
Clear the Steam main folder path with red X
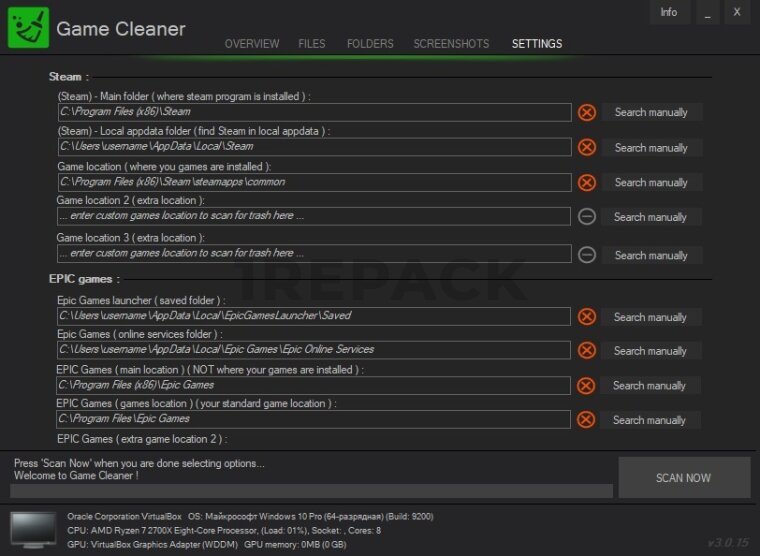point(587,112)
